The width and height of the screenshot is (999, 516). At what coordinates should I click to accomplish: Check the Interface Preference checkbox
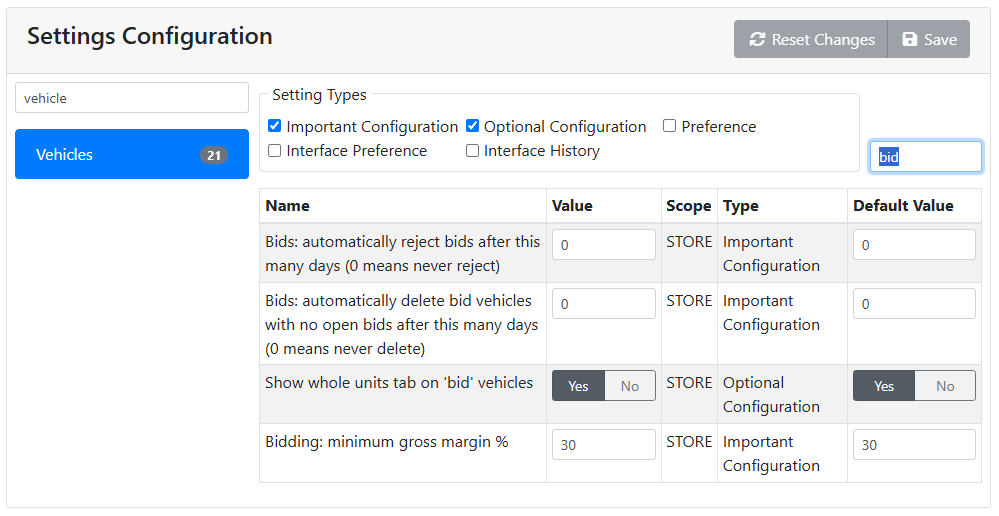pos(275,151)
